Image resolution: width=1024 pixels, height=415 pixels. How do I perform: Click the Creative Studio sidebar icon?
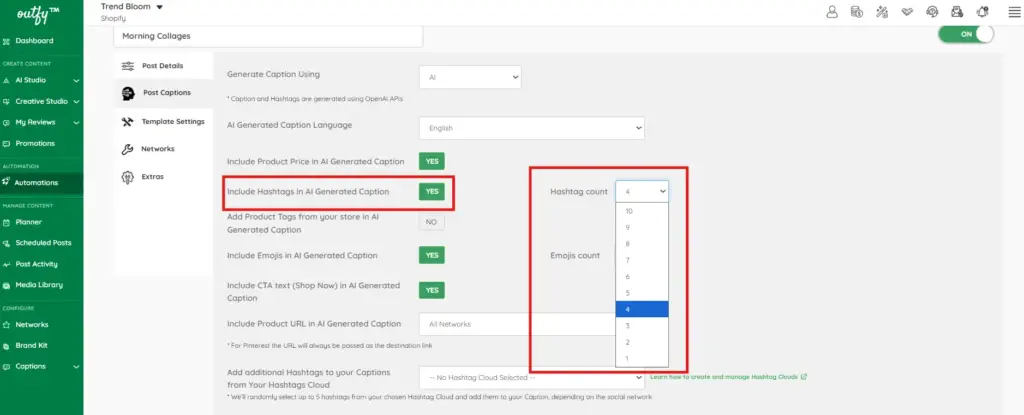coord(7,102)
